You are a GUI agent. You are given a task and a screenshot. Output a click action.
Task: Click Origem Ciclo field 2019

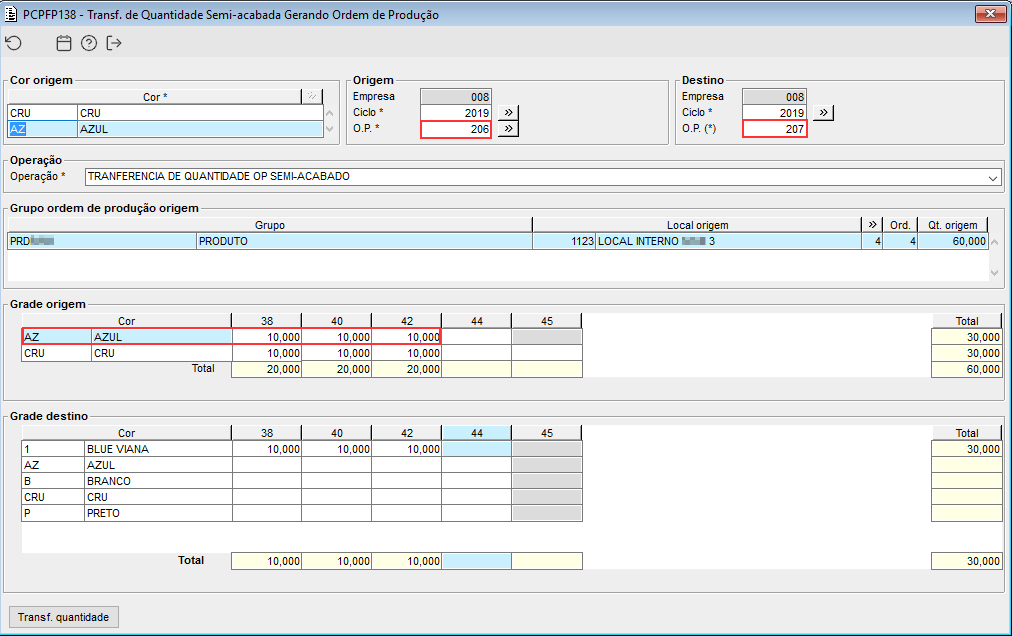[x=456, y=113]
